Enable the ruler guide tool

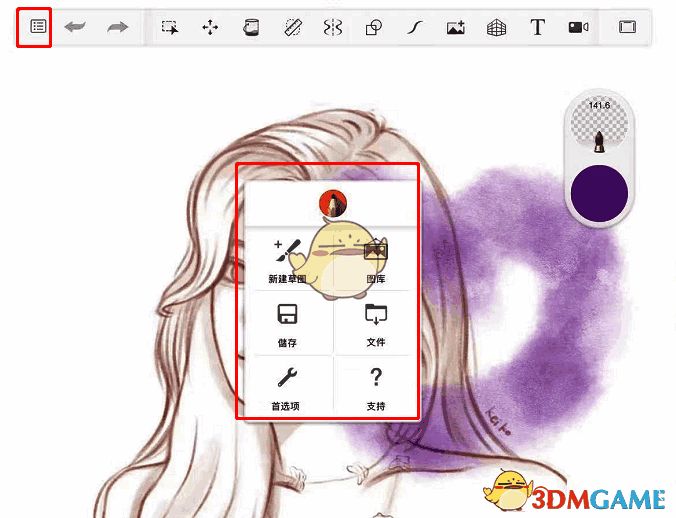pyautogui.click(x=293, y=27)
